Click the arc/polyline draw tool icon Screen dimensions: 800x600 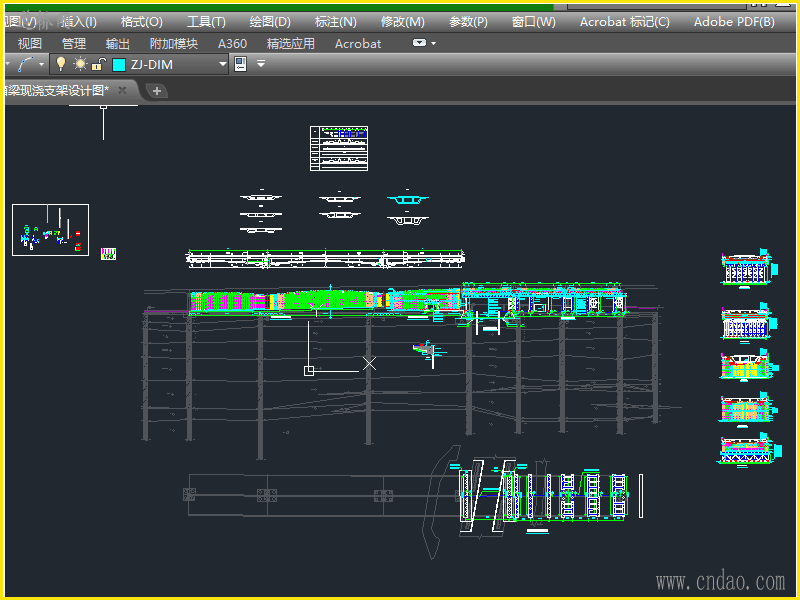(26, 64)
